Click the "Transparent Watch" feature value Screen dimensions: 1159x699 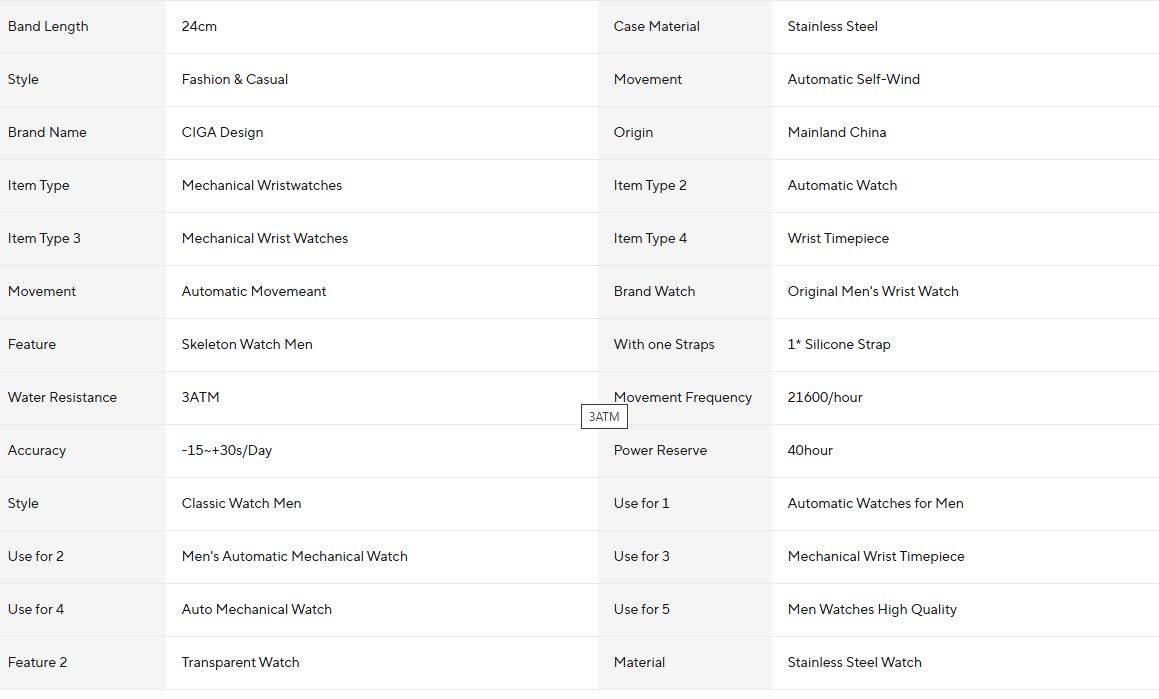240,663
